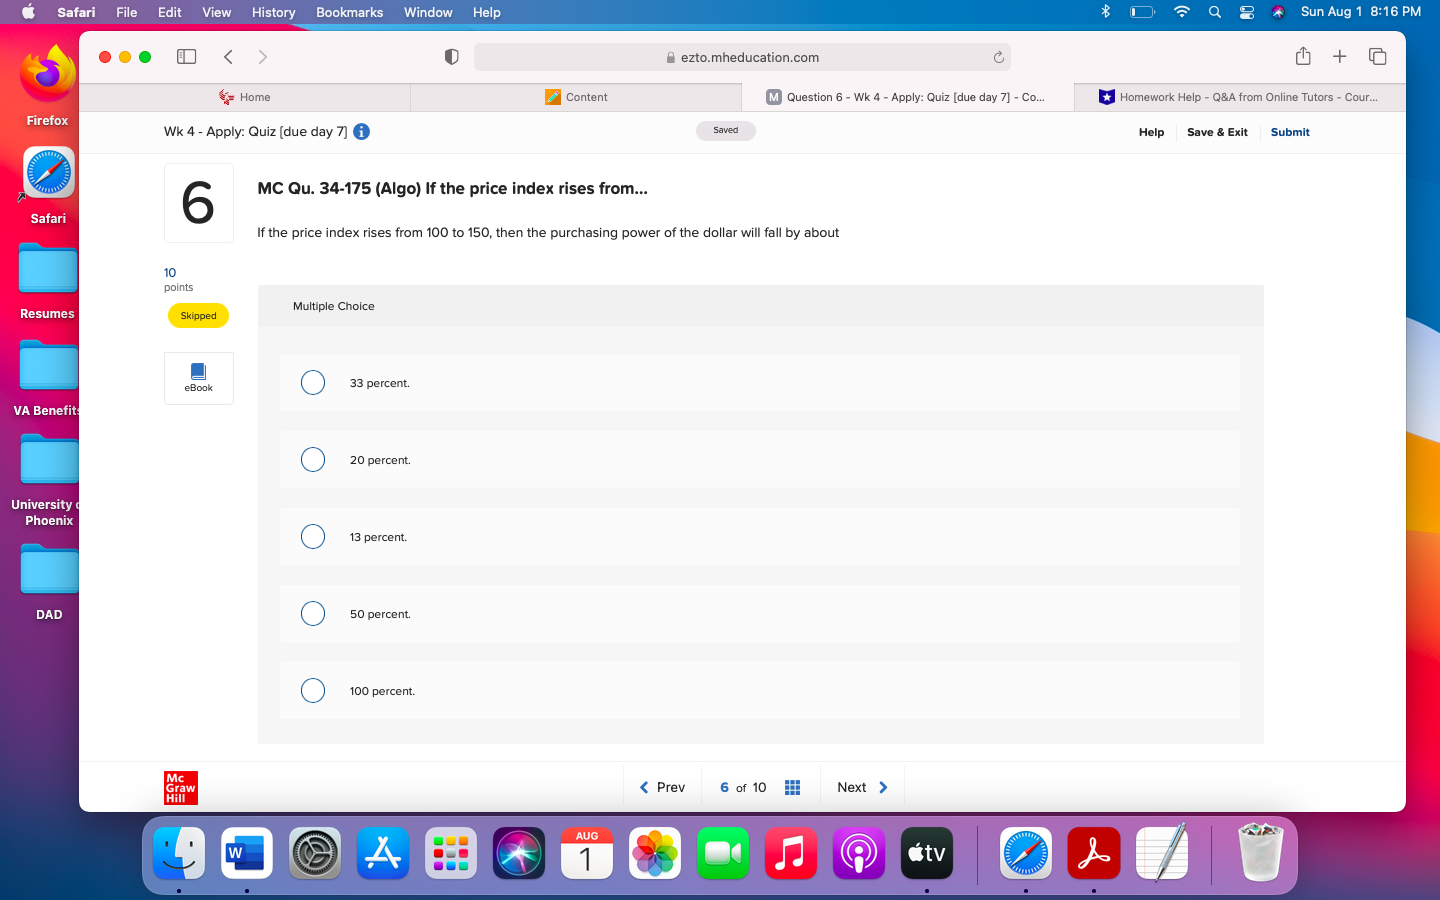Image resolution: width=1440 pixels, height=900 pixels.
Task: Submit the quiz
Action: [1289, 131]
